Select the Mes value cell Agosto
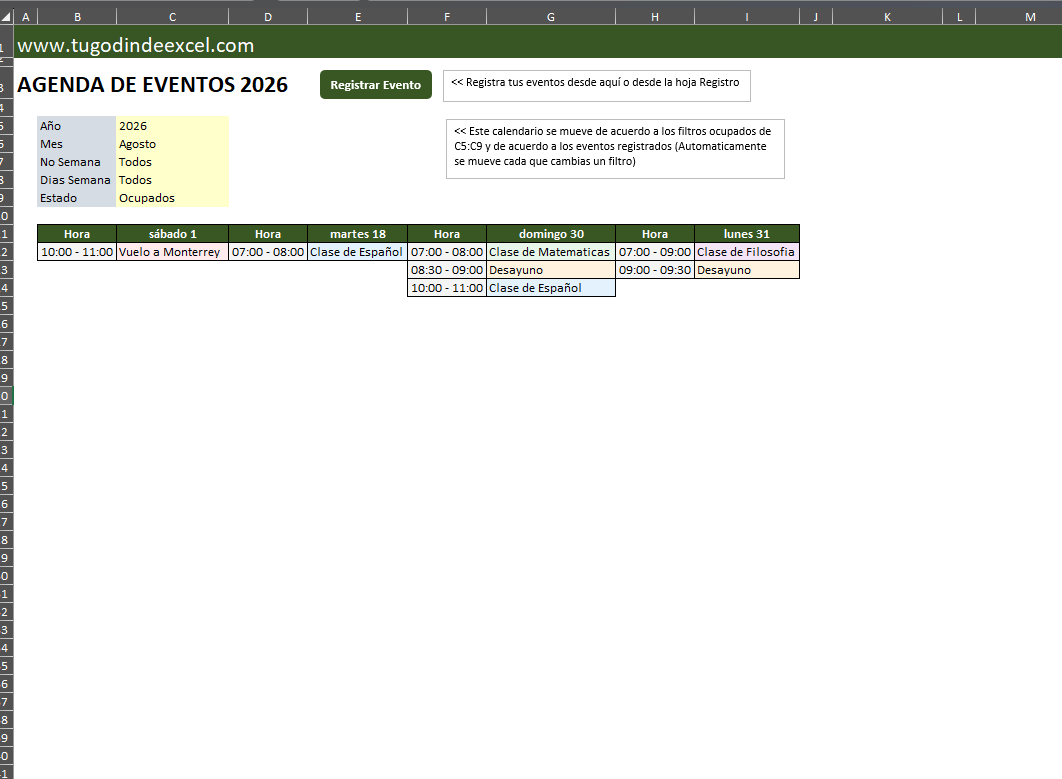Viewport: 1062px width, 779px height. [173, 144]
